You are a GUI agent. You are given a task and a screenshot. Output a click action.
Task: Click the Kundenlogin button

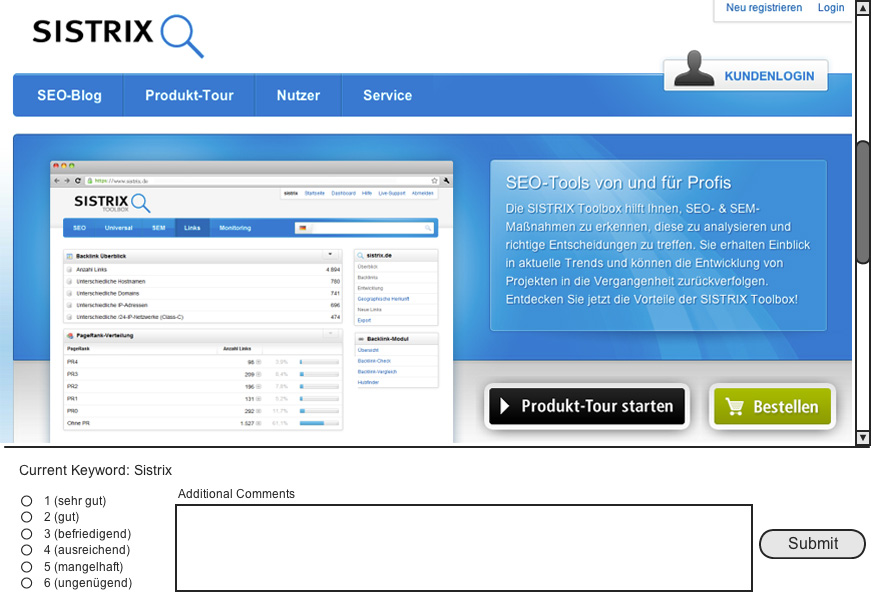pos(768,76)
